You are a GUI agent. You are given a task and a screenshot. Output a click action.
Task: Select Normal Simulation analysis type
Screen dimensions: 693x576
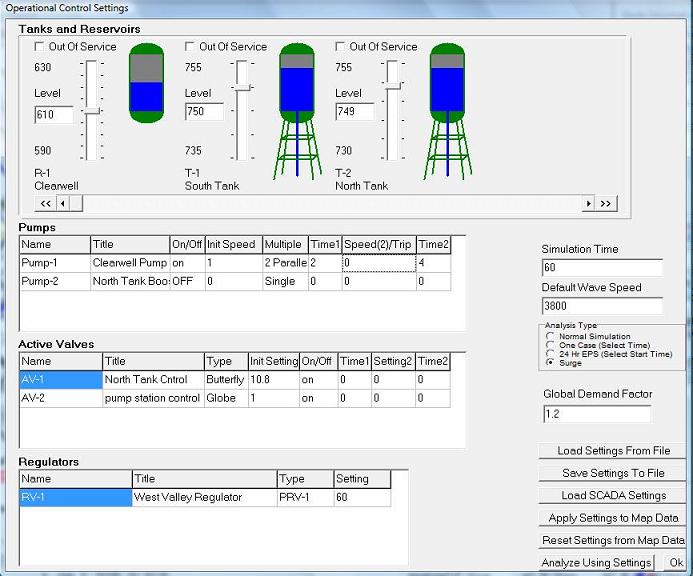550,336
